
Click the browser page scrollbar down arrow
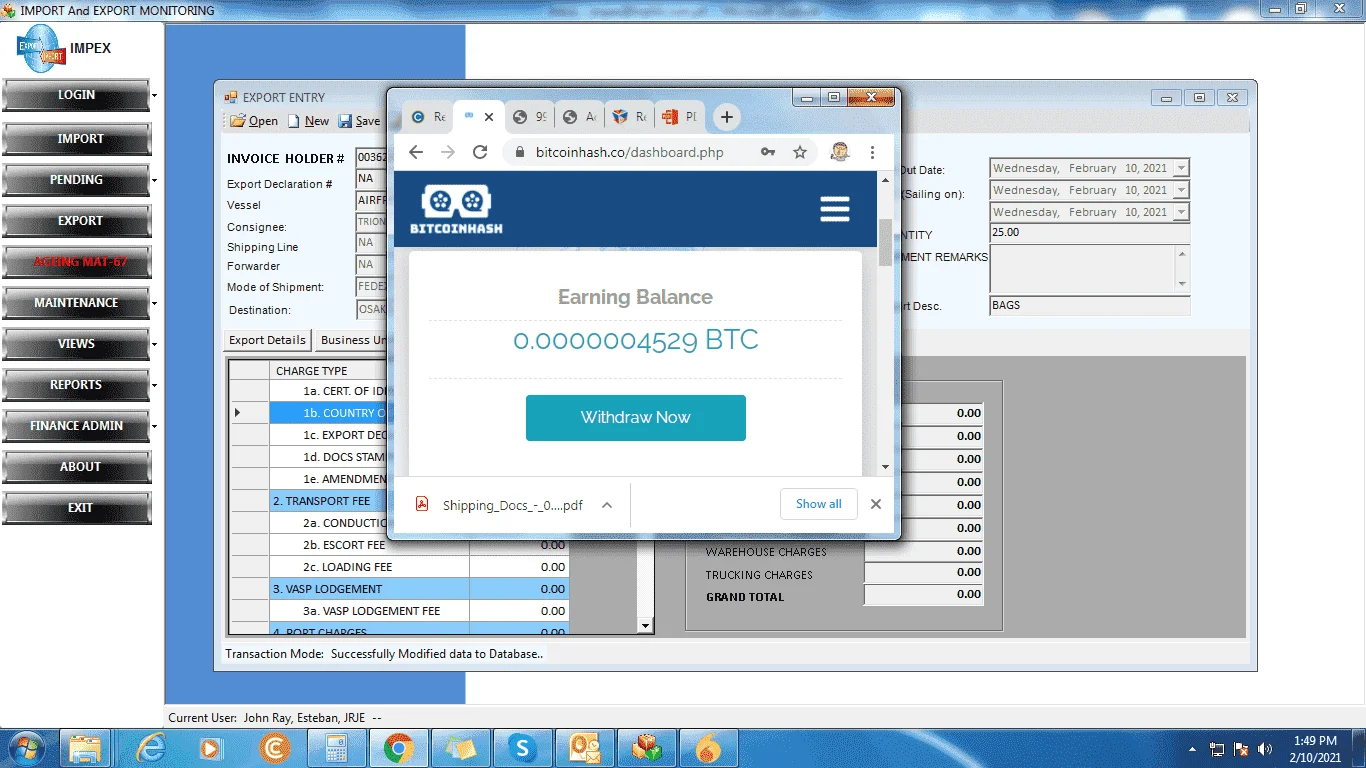pos(885,467)
